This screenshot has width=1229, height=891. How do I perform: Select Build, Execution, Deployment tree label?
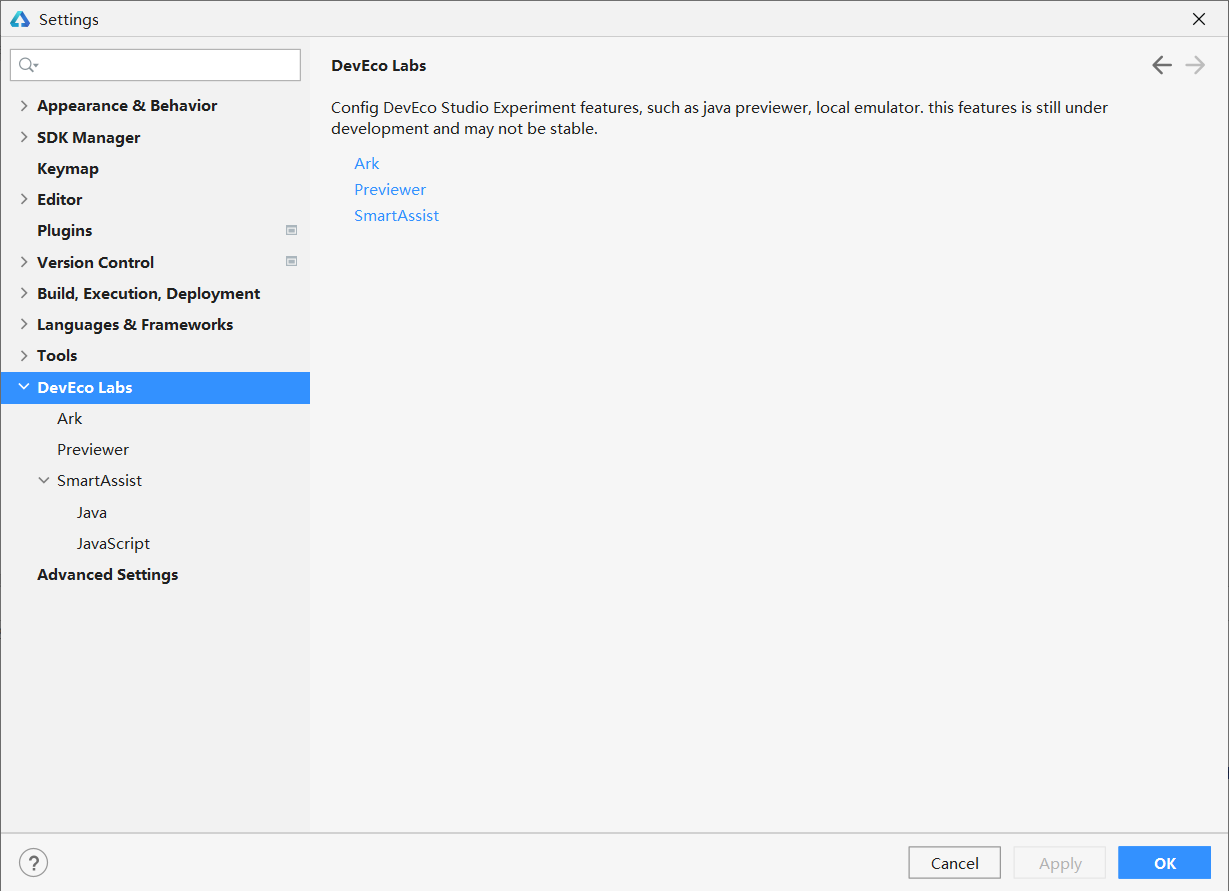[x=148, y=294]
